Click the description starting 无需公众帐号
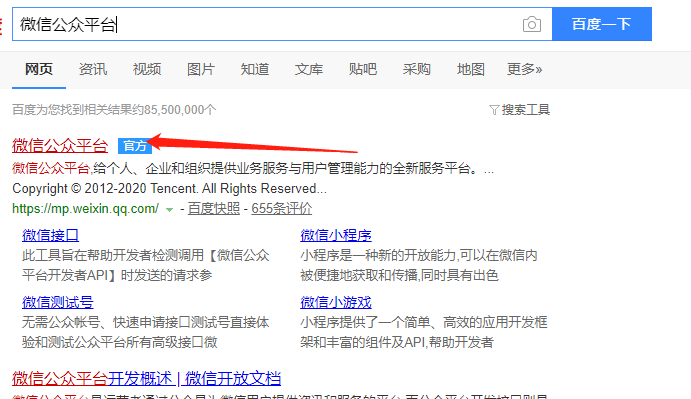Image resolution: width=691 pixels, height=399 pixels. [145, 332]
